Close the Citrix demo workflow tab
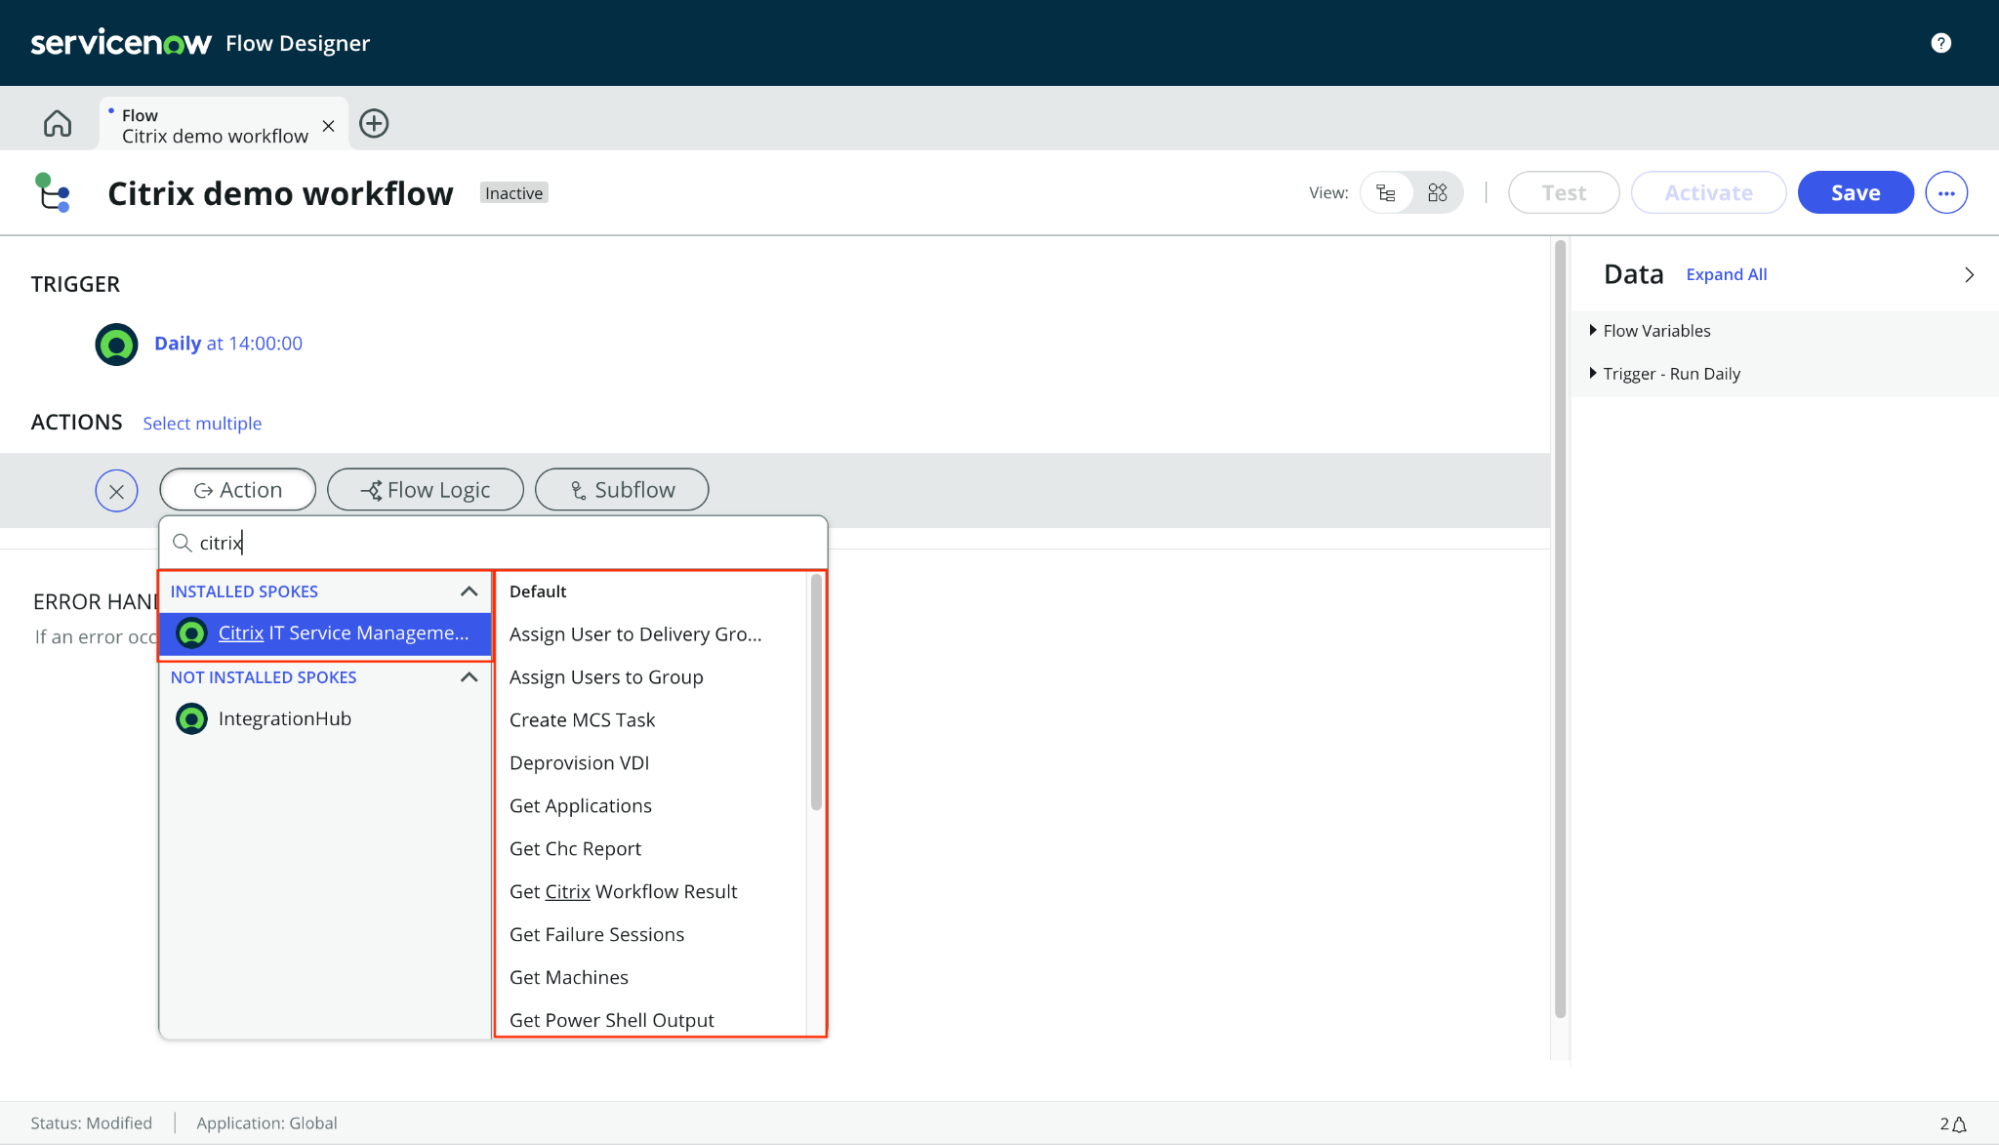 pos(328,126)
